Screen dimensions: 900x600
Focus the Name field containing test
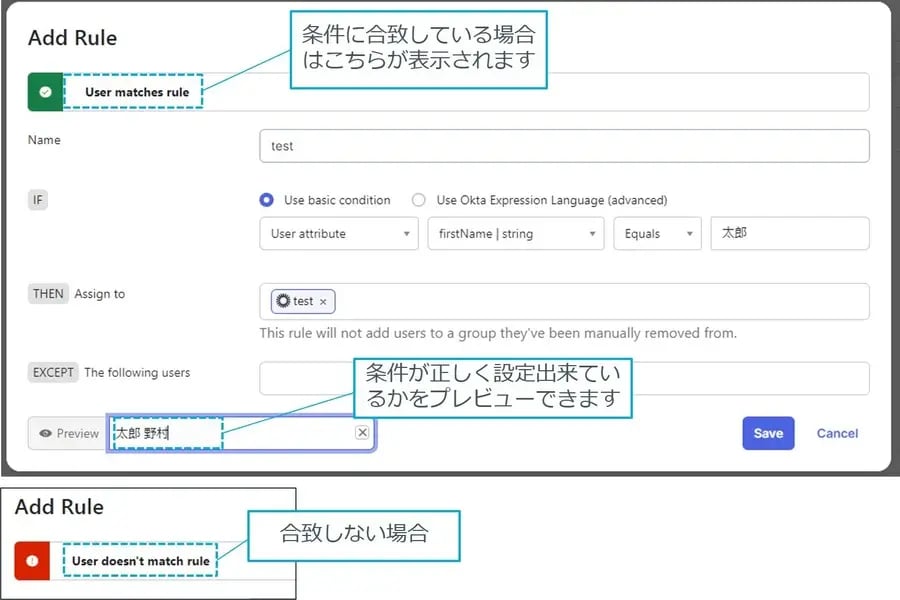[x=563, y=146]
